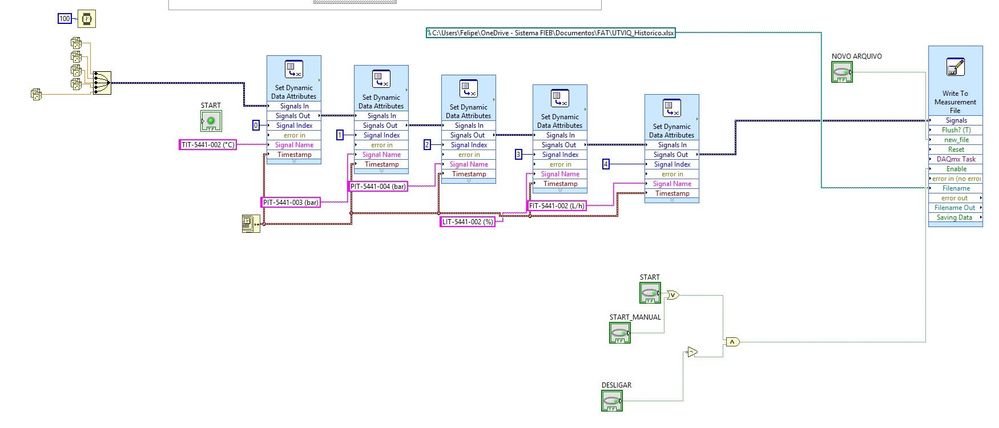Image resolution: width=999 pixels, height=428 pixels.
Task: Click the LIT-5441-002 (%) string constant
Action: point(468,221)
